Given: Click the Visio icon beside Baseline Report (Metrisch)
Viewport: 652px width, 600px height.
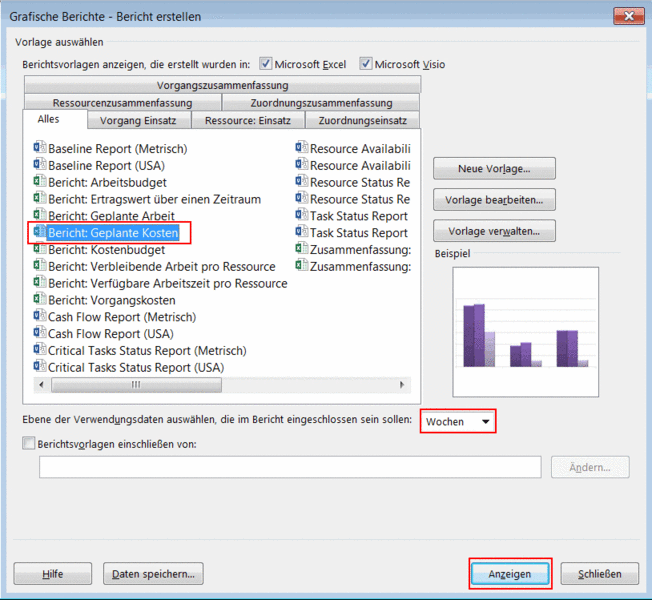Looking at the screenshot, I should coord(40,148).
